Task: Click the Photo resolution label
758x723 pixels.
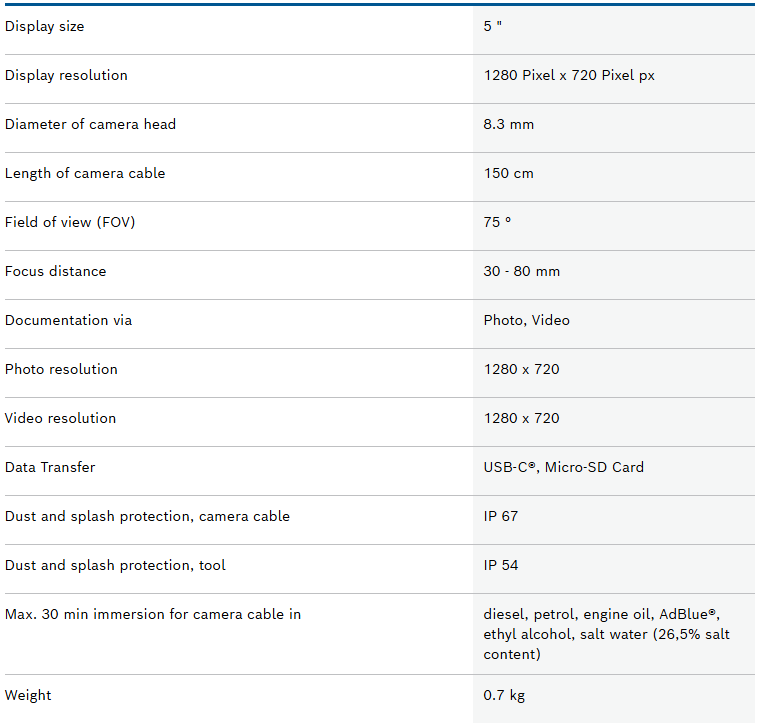Action: 61,370
